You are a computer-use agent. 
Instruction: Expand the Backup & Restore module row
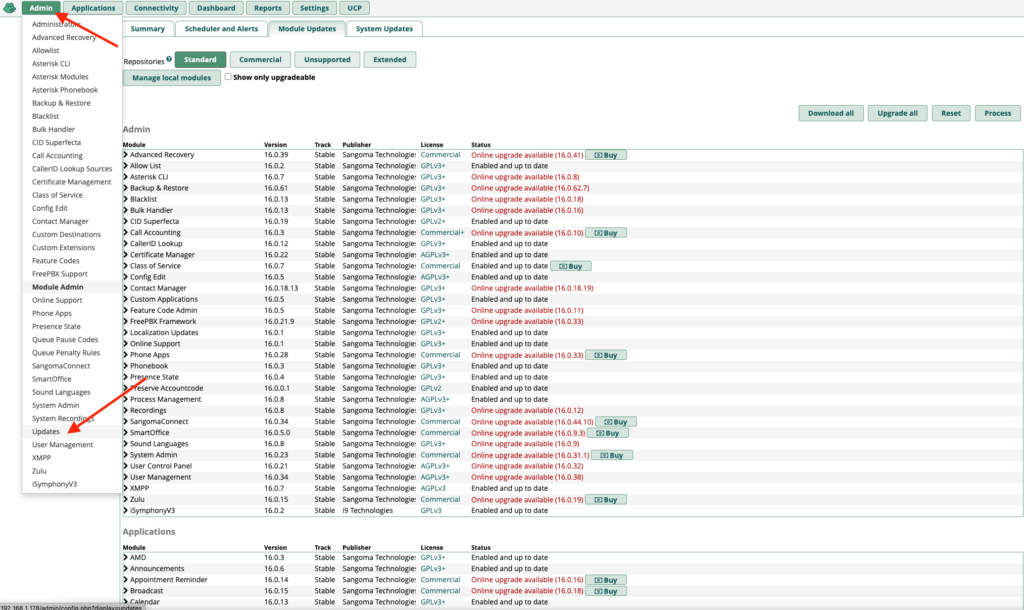158,188
